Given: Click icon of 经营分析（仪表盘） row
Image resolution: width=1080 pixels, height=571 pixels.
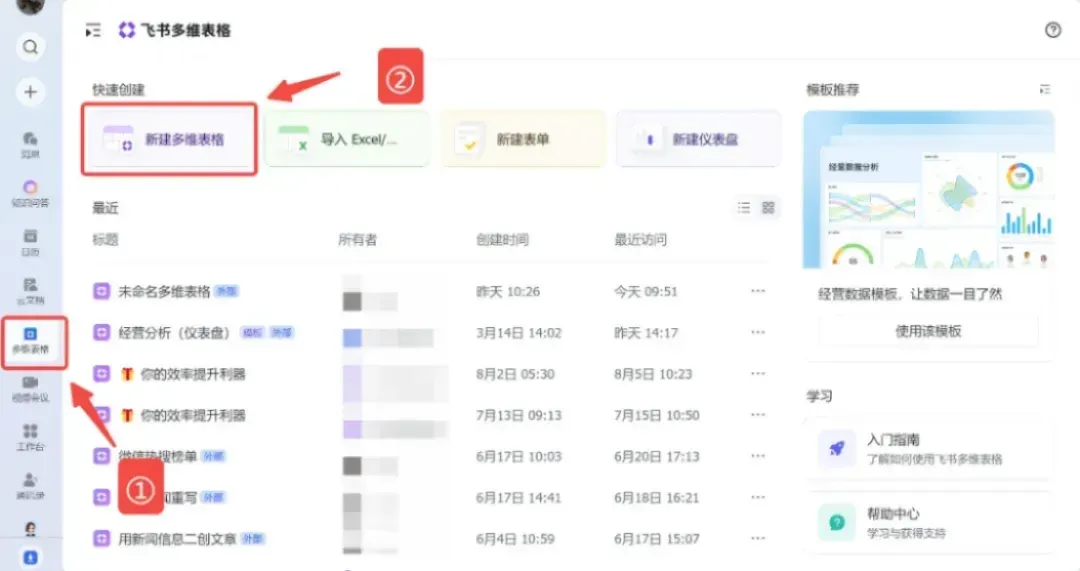Looking at the screenshot, I should pos(101,333).
